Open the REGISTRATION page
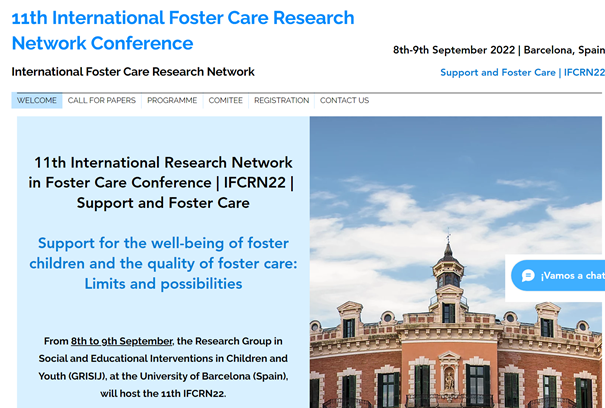The width and height of the screenshot is (605, 408). point(282,100)
